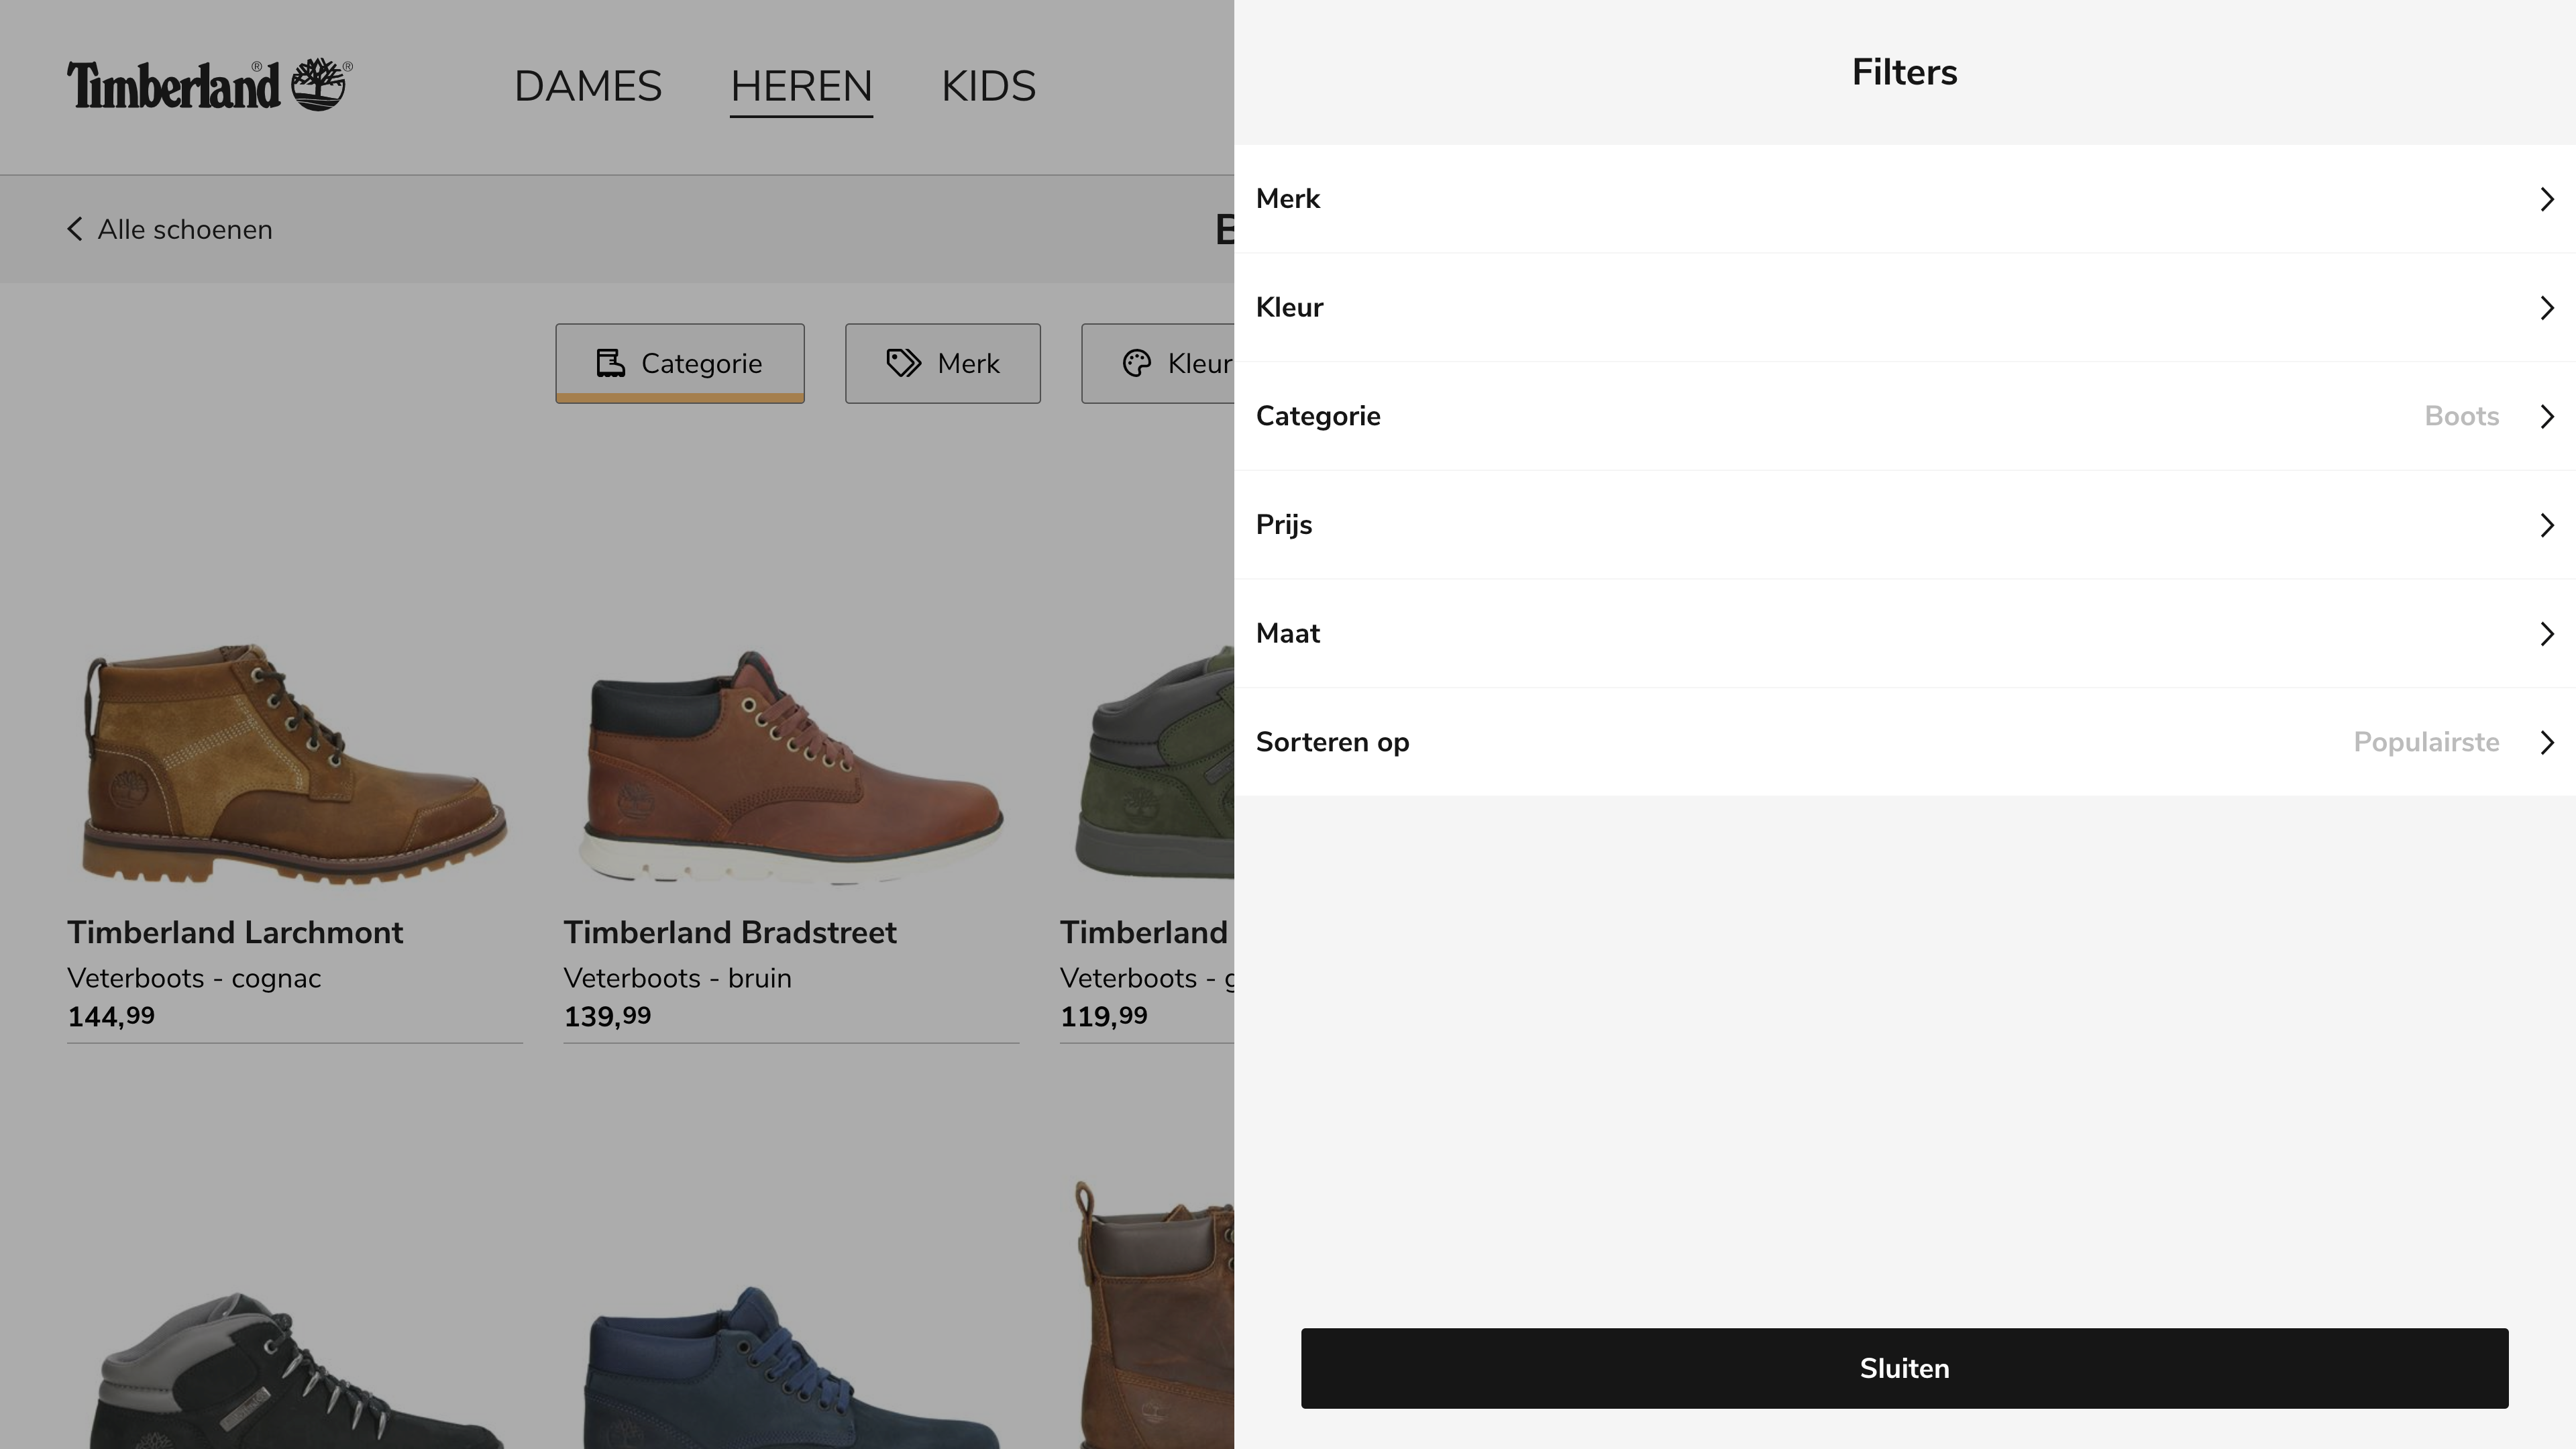
Task: Go to the KIDS section
Action: [988, 86]
